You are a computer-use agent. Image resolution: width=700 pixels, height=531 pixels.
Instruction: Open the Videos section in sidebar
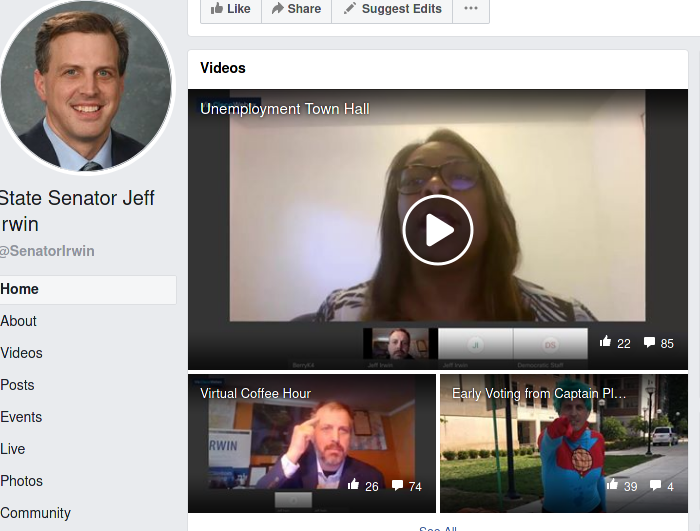click(21, 353)
